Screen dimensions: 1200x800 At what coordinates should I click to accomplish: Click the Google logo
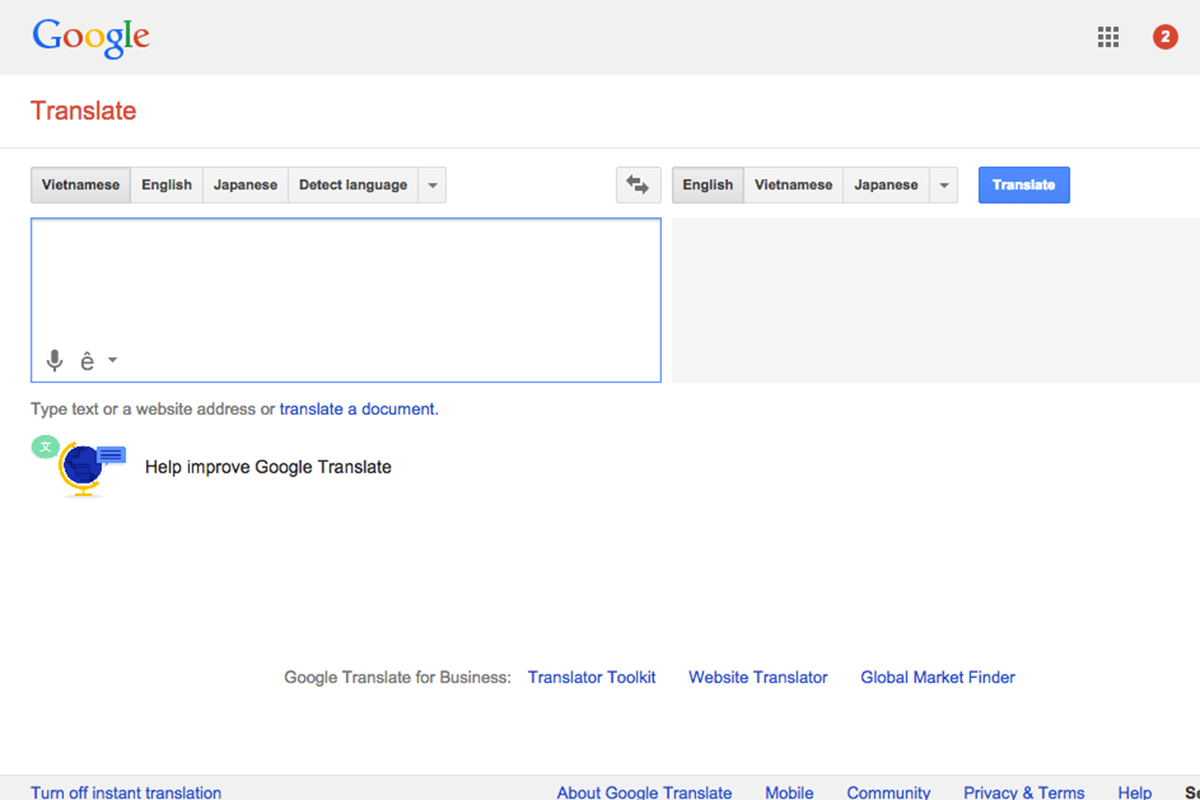pyautogui.click(x=91, y=37)
